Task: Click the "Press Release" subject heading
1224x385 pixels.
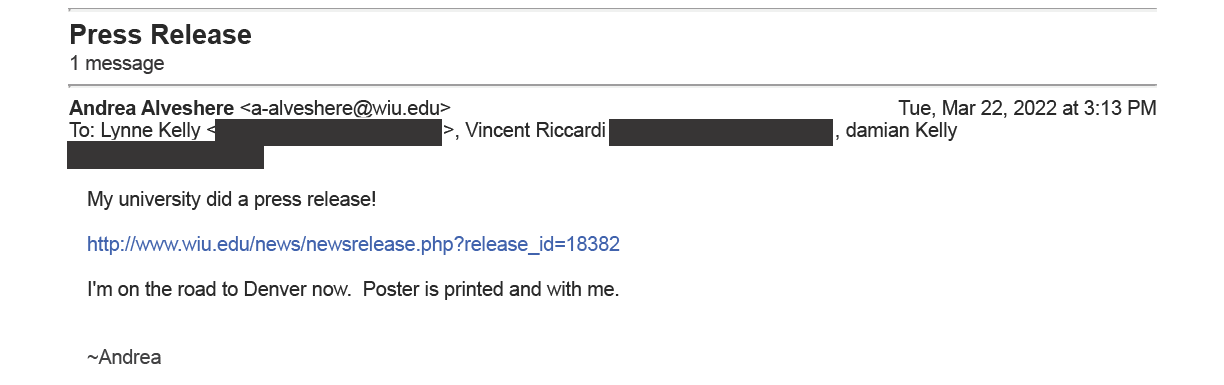Action: (160, 35)
